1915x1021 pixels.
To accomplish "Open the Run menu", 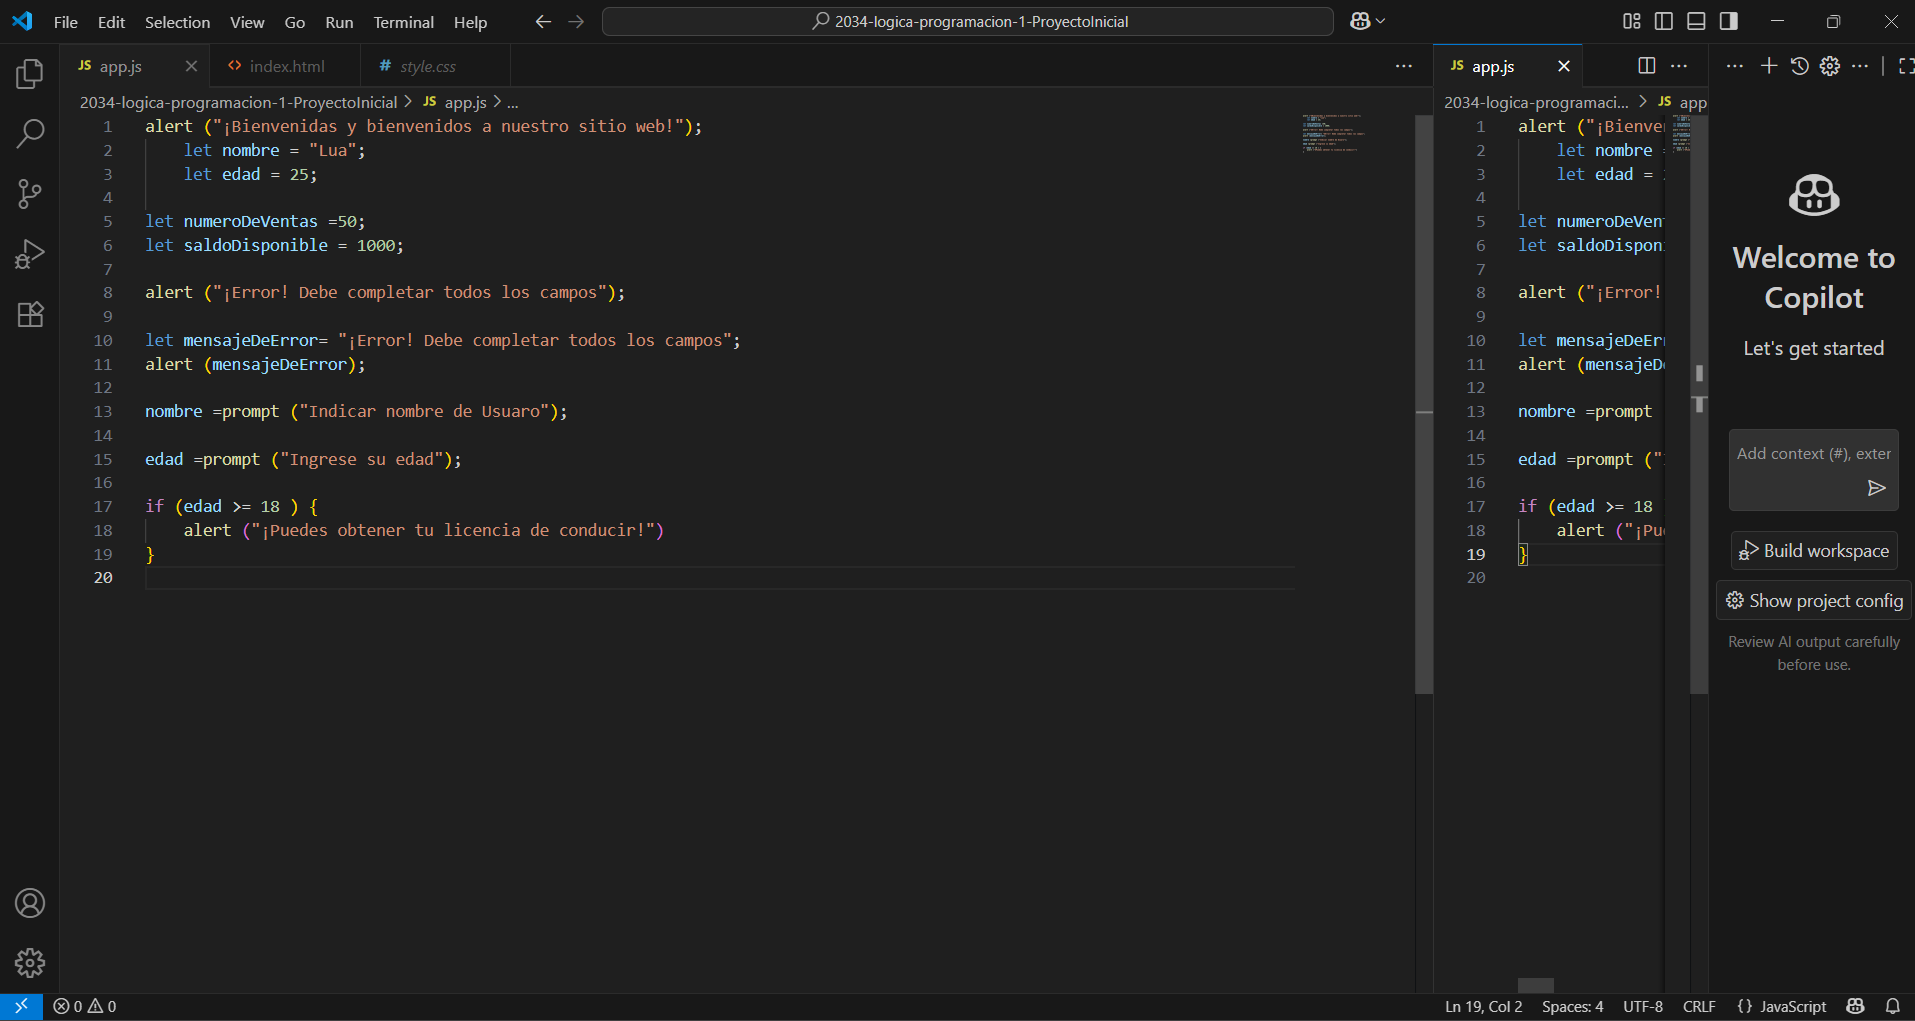I will pos(339,22).
